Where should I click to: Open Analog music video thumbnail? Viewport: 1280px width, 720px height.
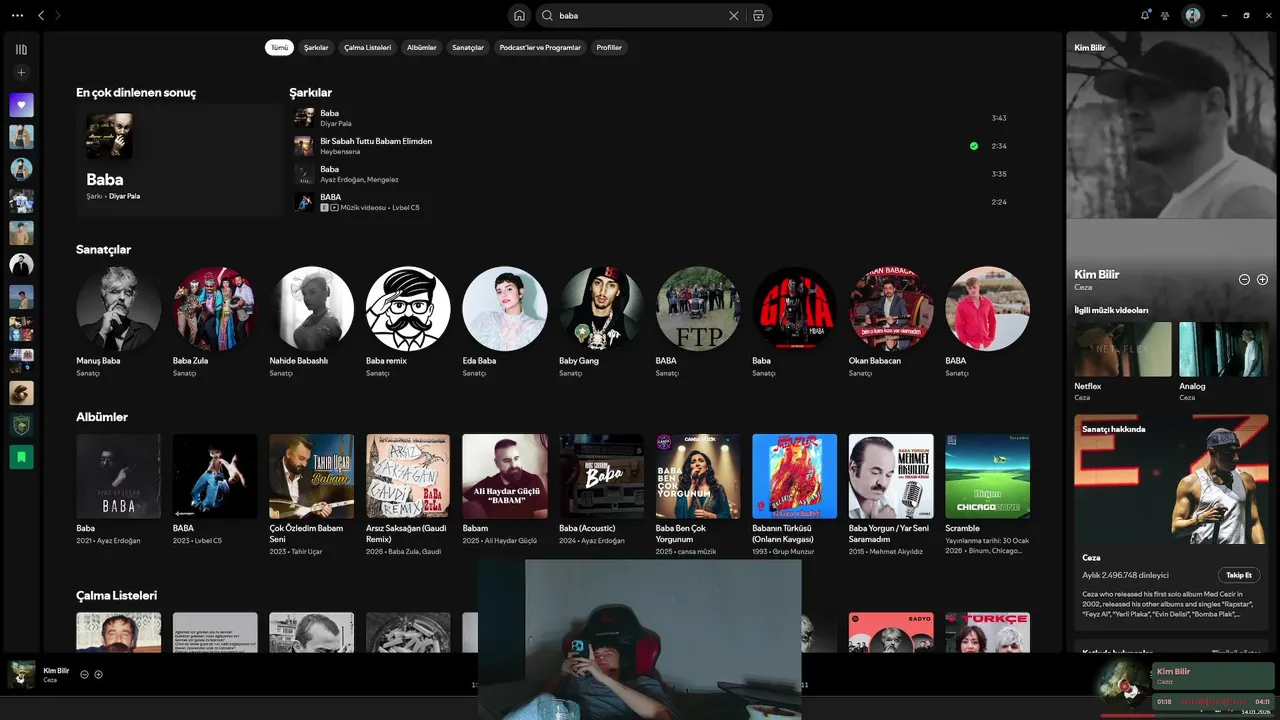(1224, 349)
